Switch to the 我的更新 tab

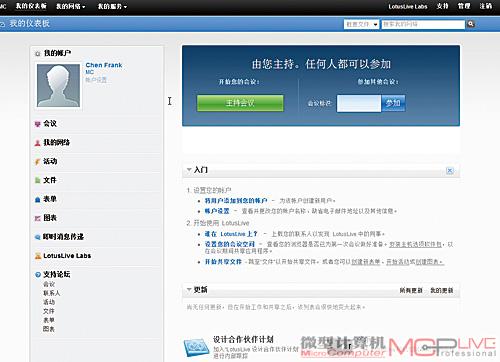441,291
